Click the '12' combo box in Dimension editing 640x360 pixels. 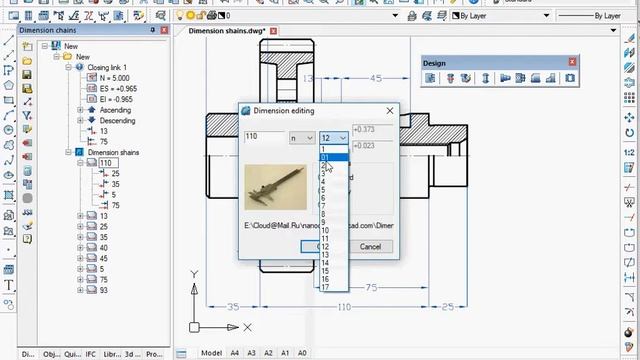(334, 138)
